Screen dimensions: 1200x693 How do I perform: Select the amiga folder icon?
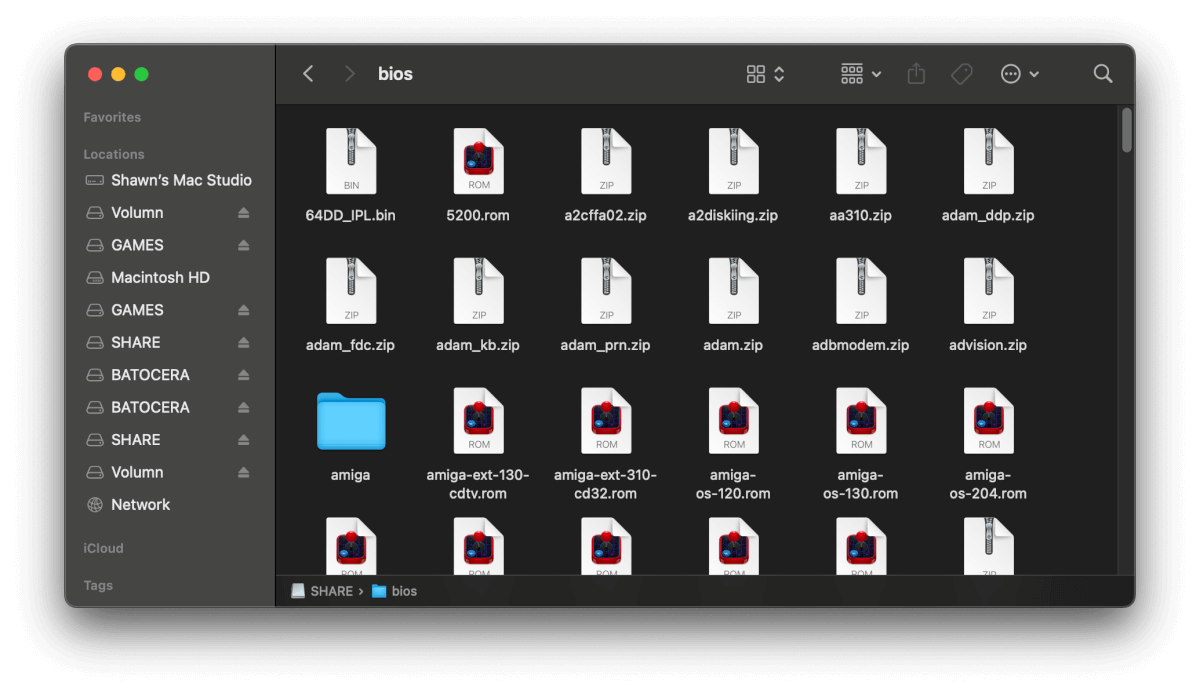point(350,421)
